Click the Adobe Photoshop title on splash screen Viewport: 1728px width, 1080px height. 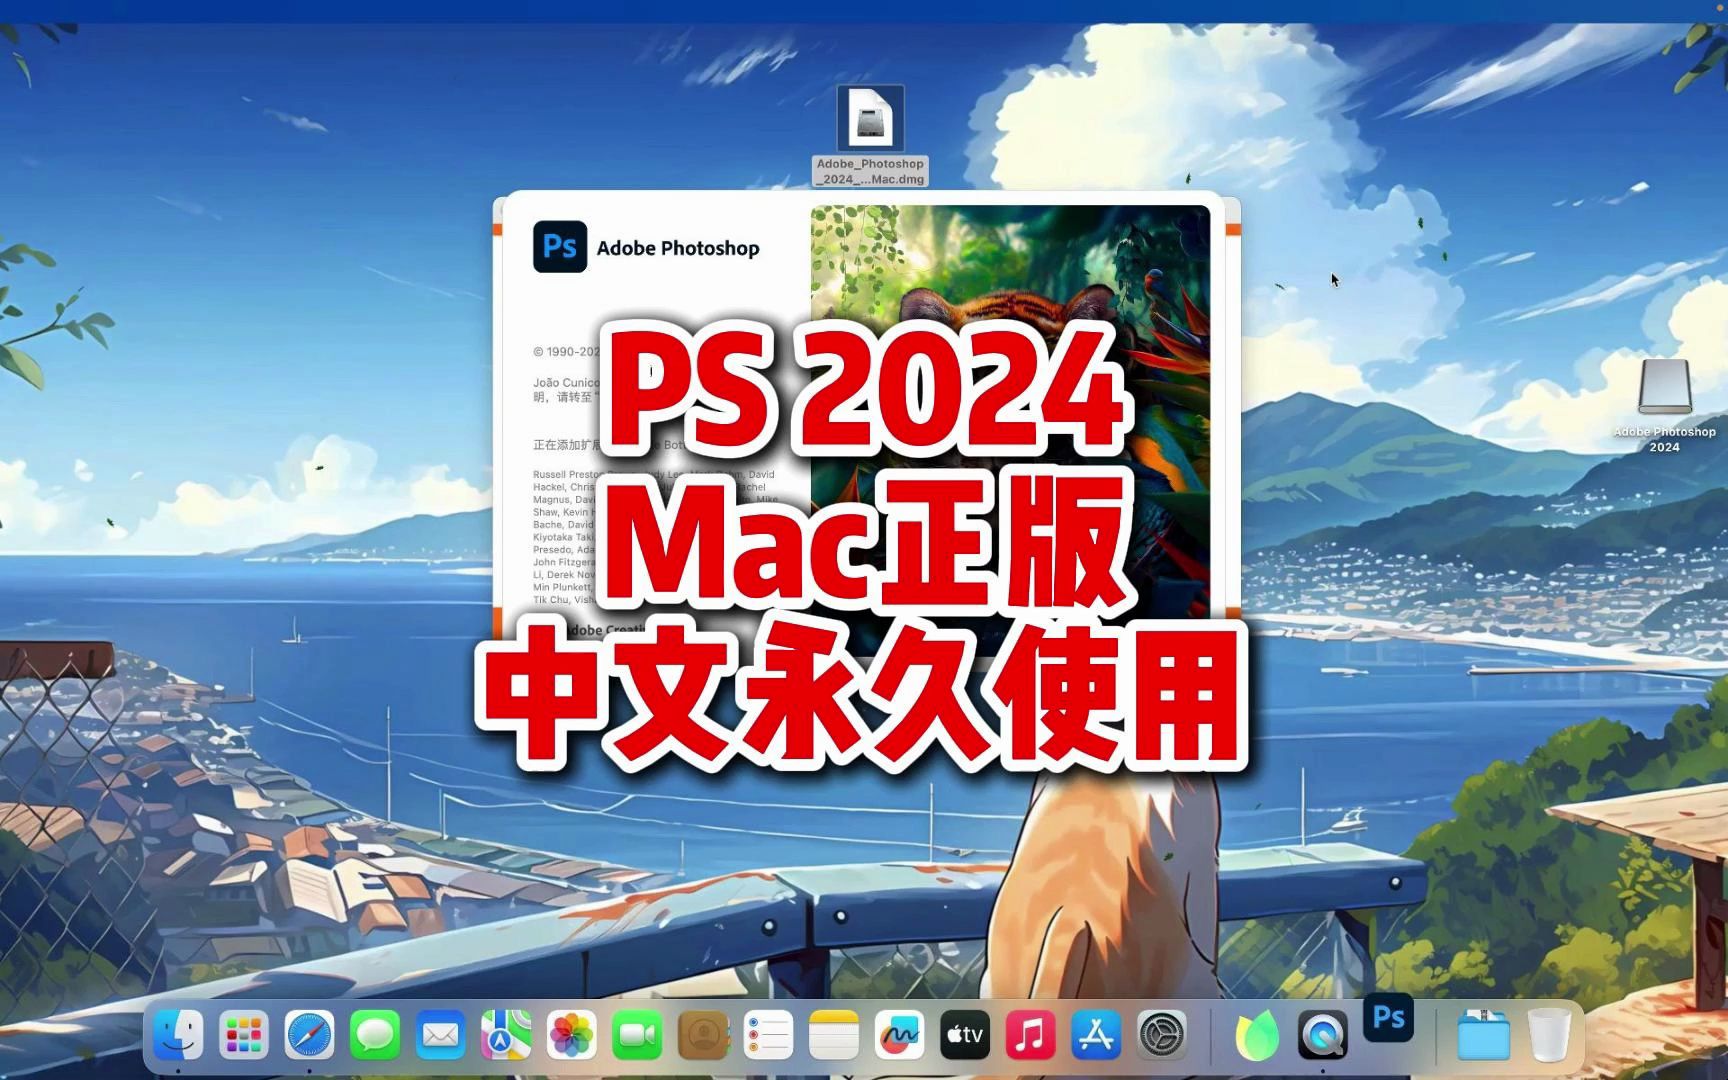[x=678, y=248]
